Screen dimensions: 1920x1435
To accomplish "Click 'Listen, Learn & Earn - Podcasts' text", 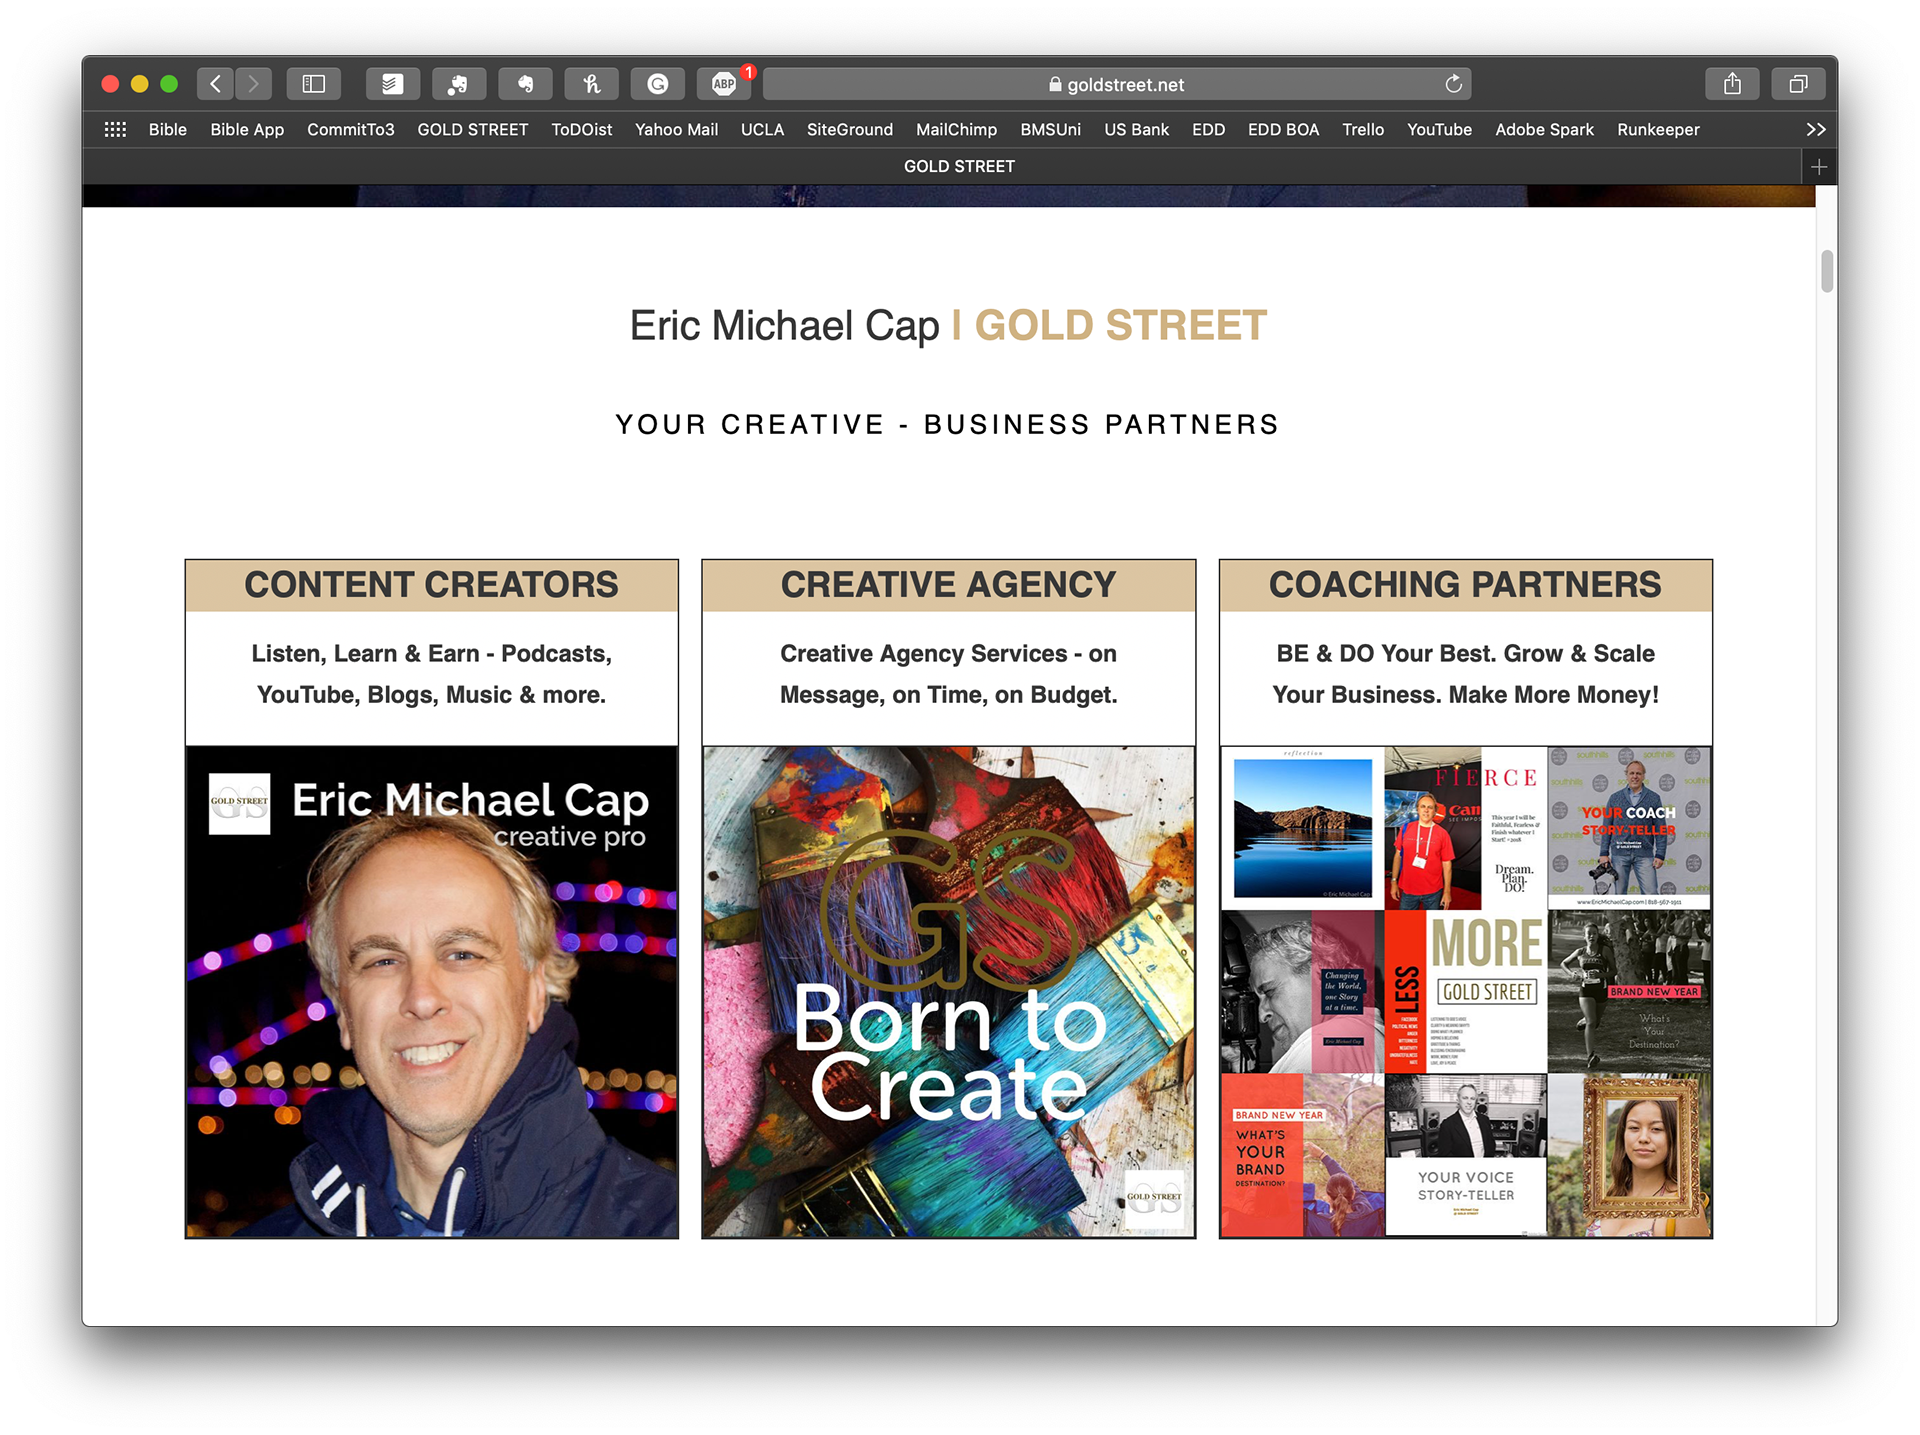I will tap(432, 654).
